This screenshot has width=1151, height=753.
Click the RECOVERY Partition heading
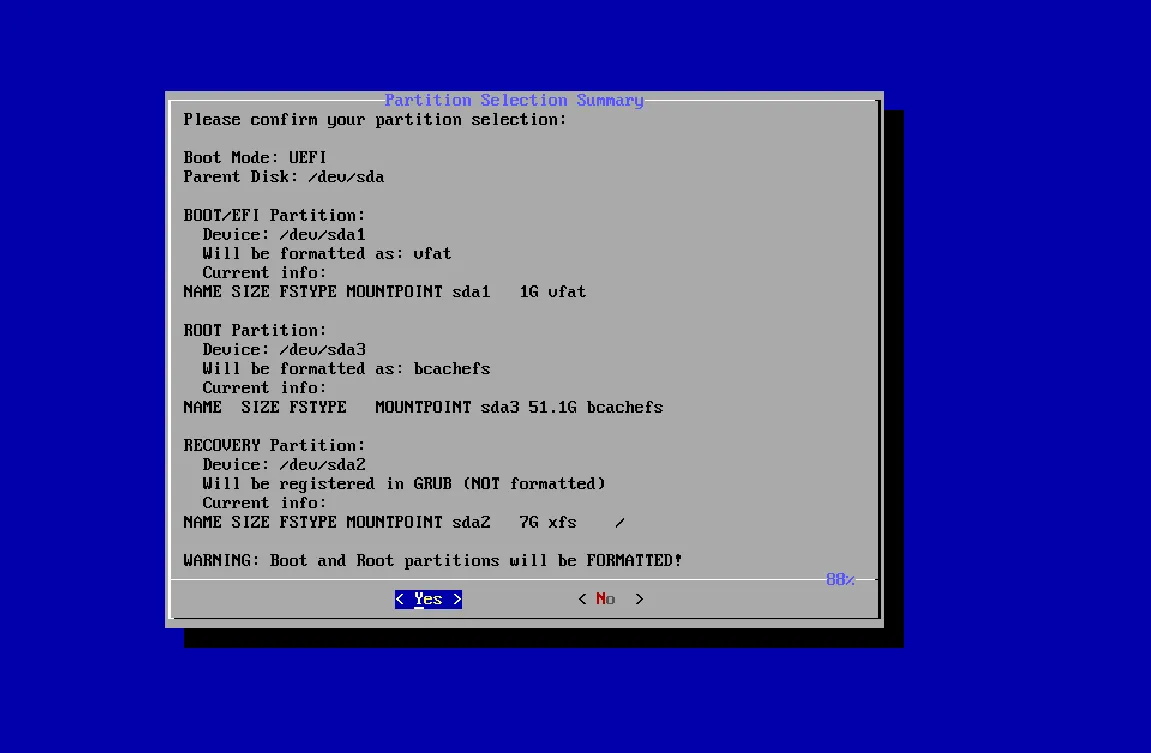(275, 445)
